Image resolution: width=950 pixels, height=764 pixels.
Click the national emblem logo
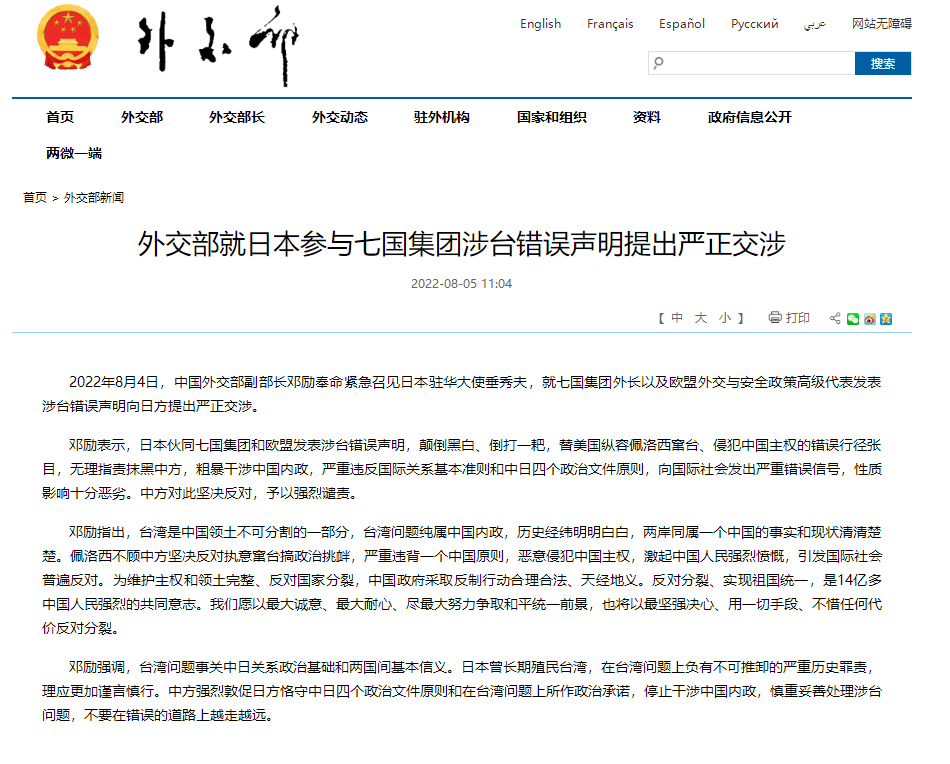point(67,38)
